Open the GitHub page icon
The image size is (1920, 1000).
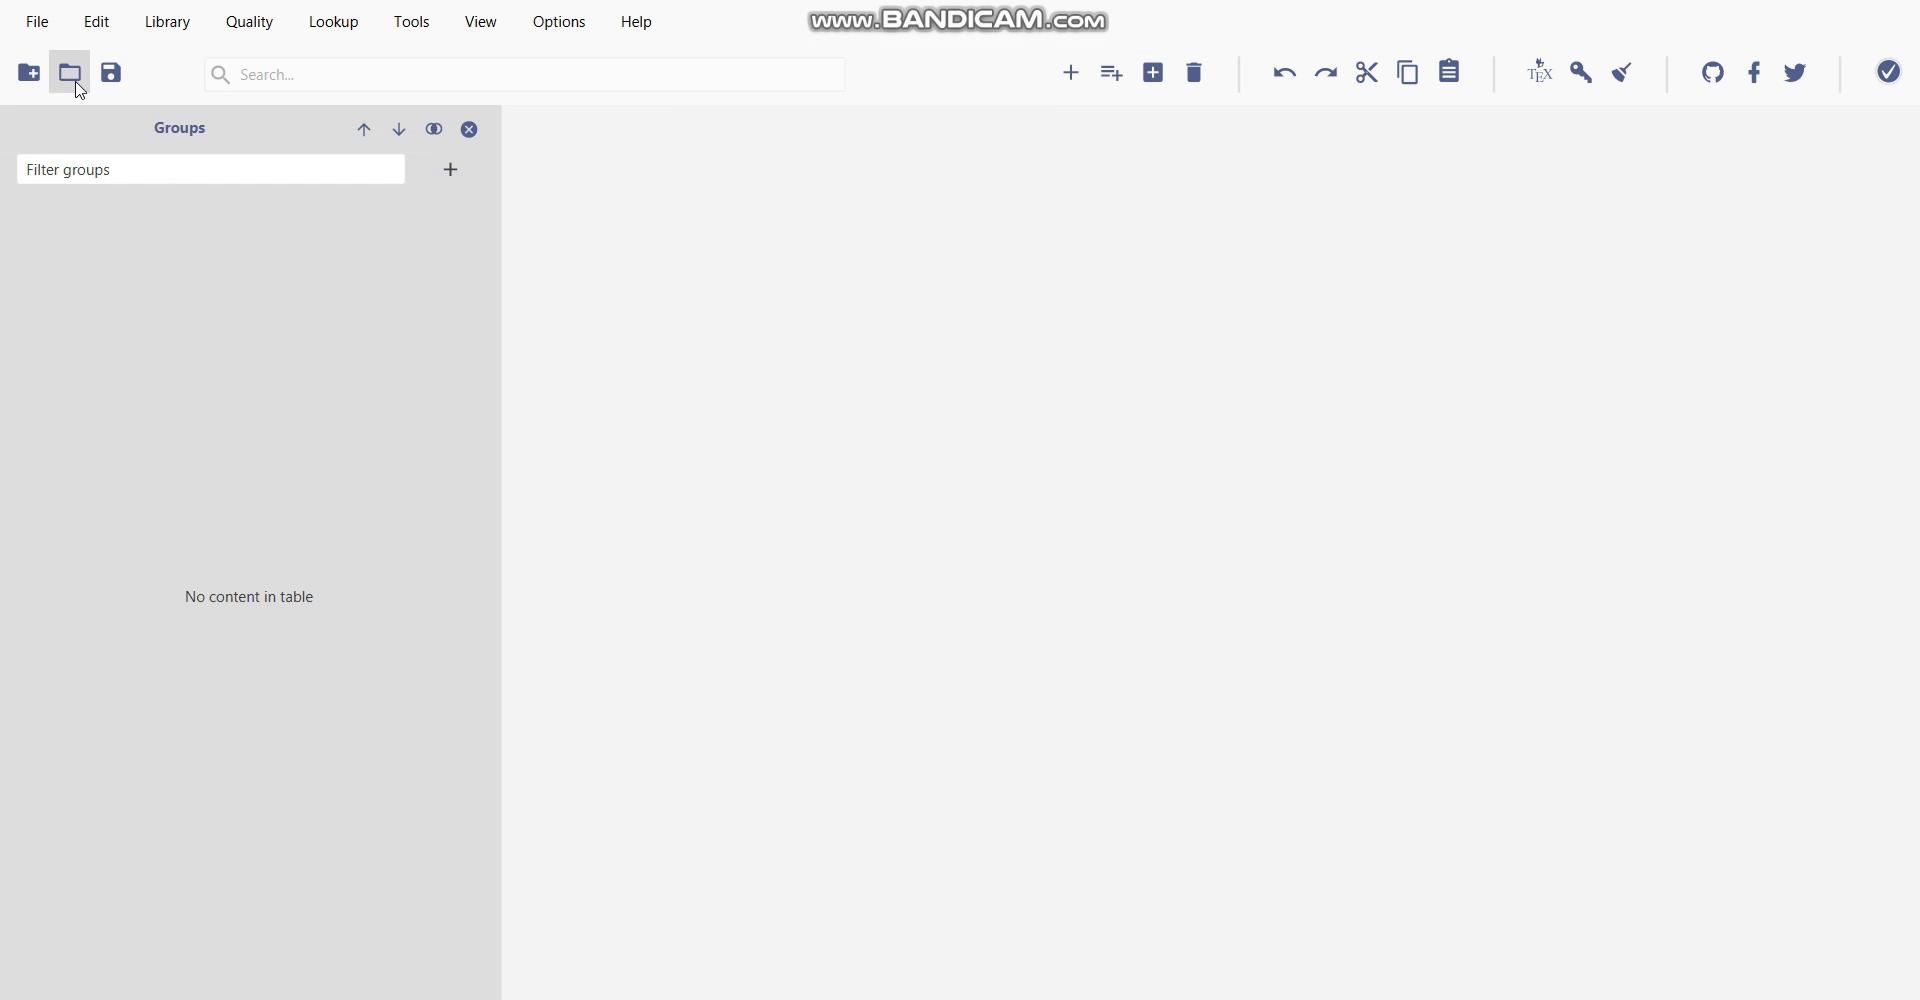point(1713,73)
